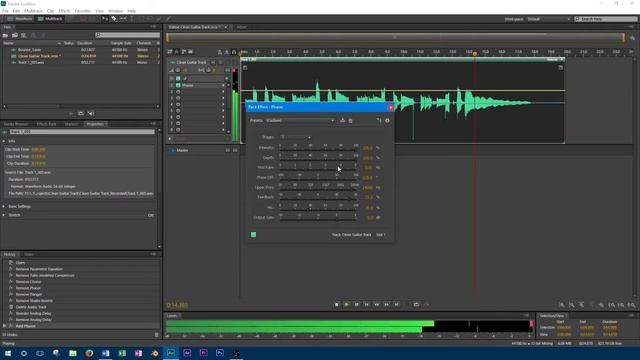Image resolution: width=640 pixels, height=360 pixels.
Task: Open the Presets dropdown in Phaser dialog
Action: pos(300,120)
